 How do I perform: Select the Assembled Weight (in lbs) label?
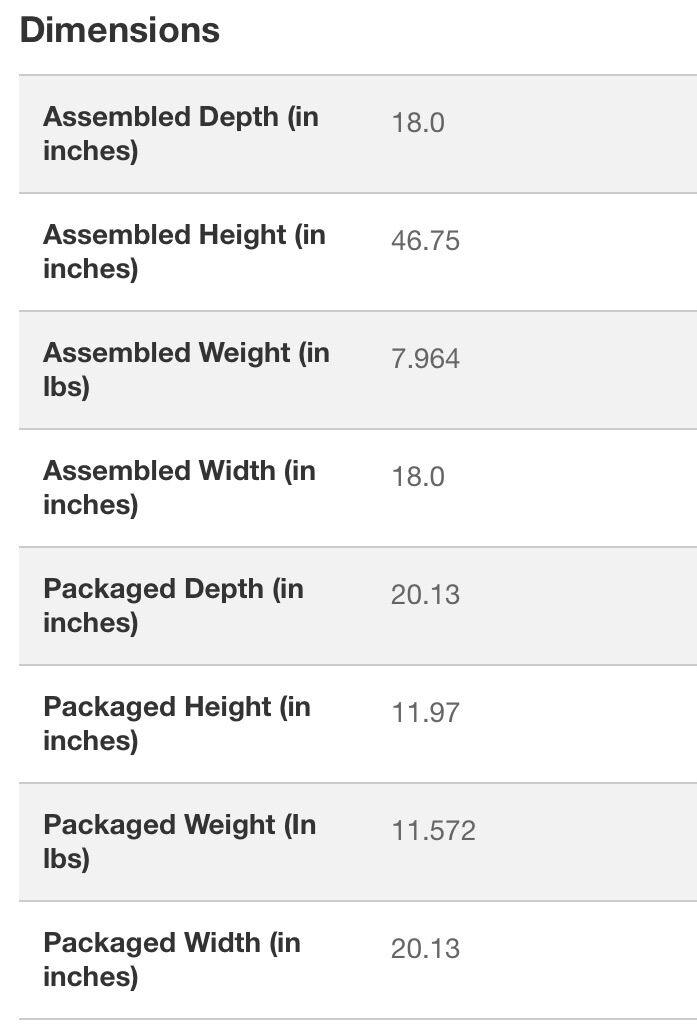point(186,370)
